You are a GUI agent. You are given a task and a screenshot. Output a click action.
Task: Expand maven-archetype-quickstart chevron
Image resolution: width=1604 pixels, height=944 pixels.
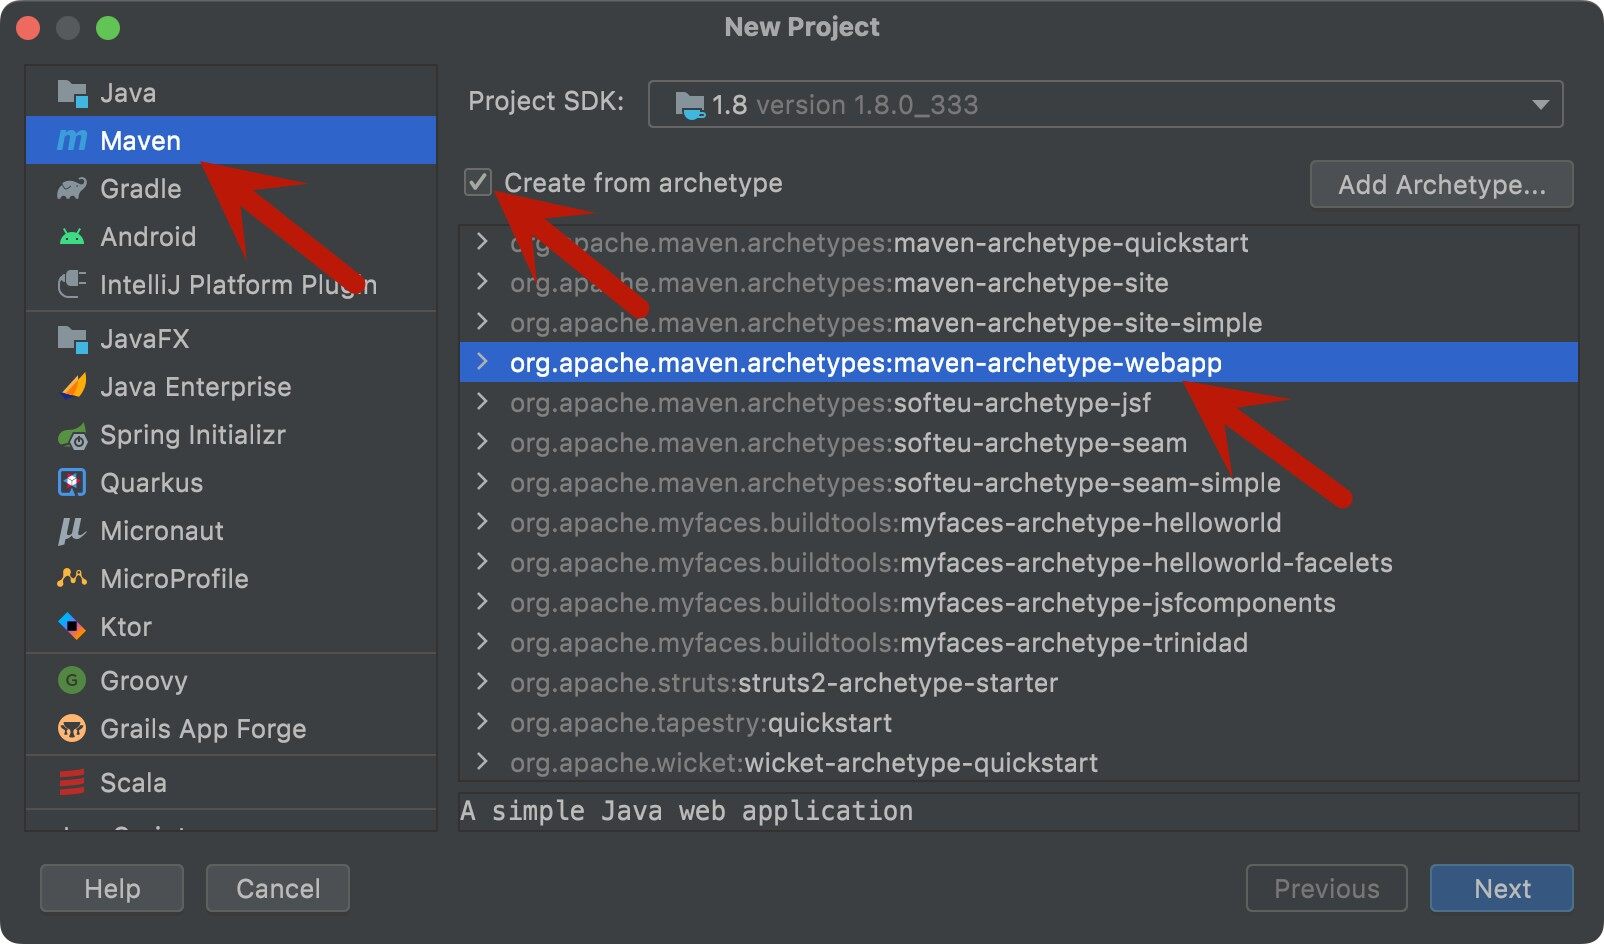(483, 242)
